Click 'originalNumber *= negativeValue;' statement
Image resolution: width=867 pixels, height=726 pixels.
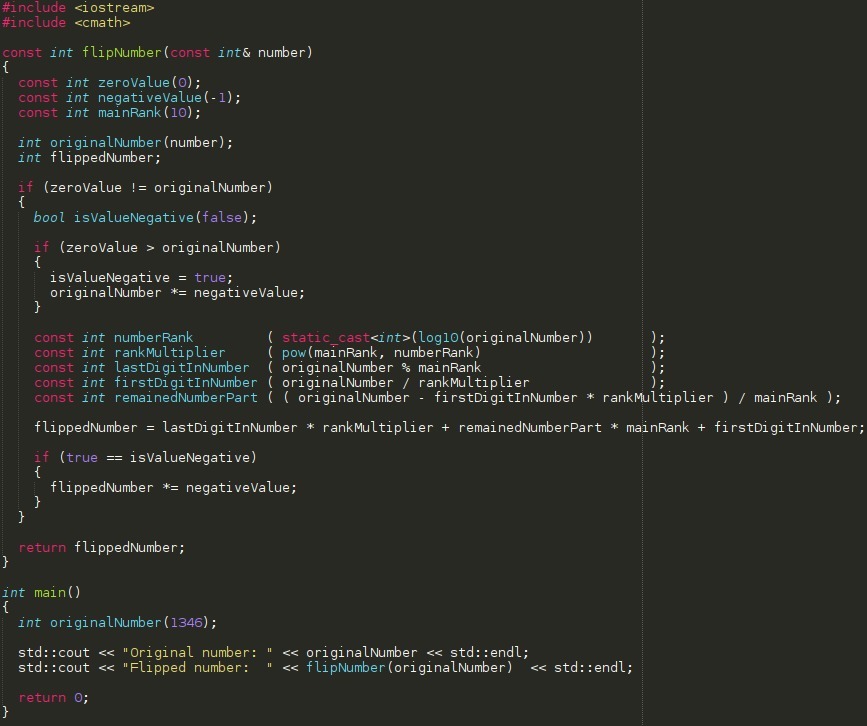point(177,293)
